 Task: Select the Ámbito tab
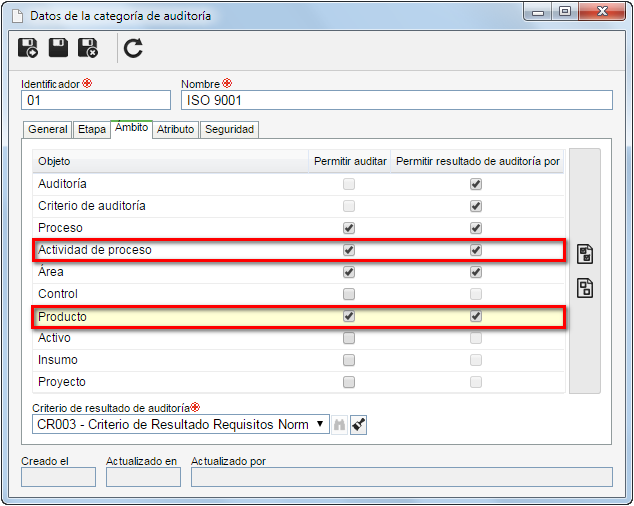click(131, 128)
